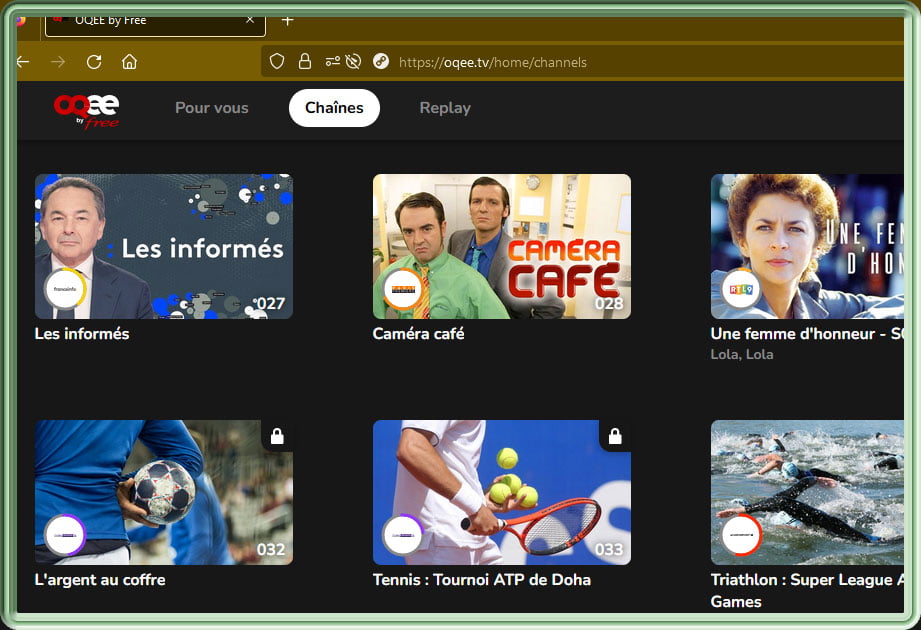
Task: Click the channel logo on Triathlon card
Action: [741, 535]
